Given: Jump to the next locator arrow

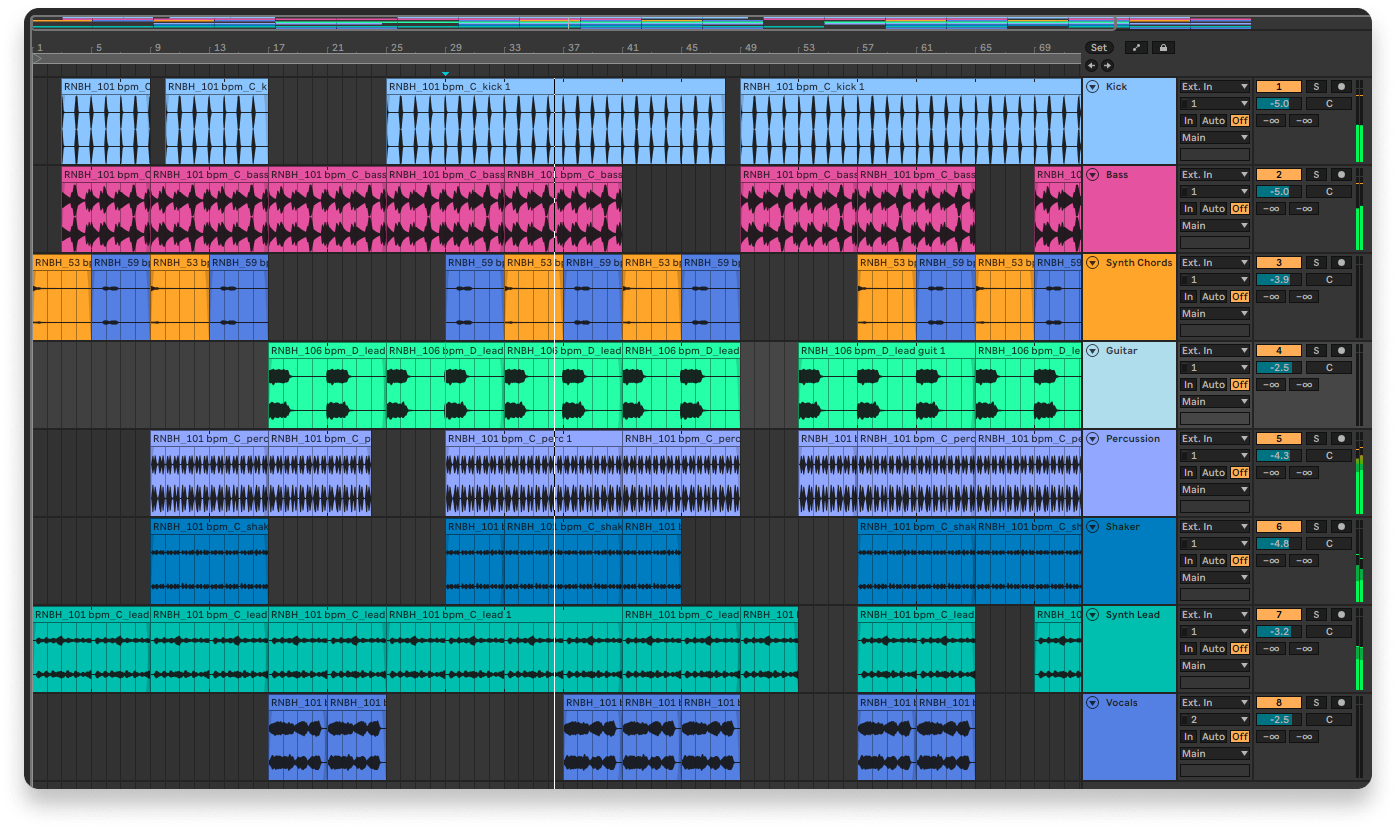Looking at the screenshot, I should [x=1106, y=66].
